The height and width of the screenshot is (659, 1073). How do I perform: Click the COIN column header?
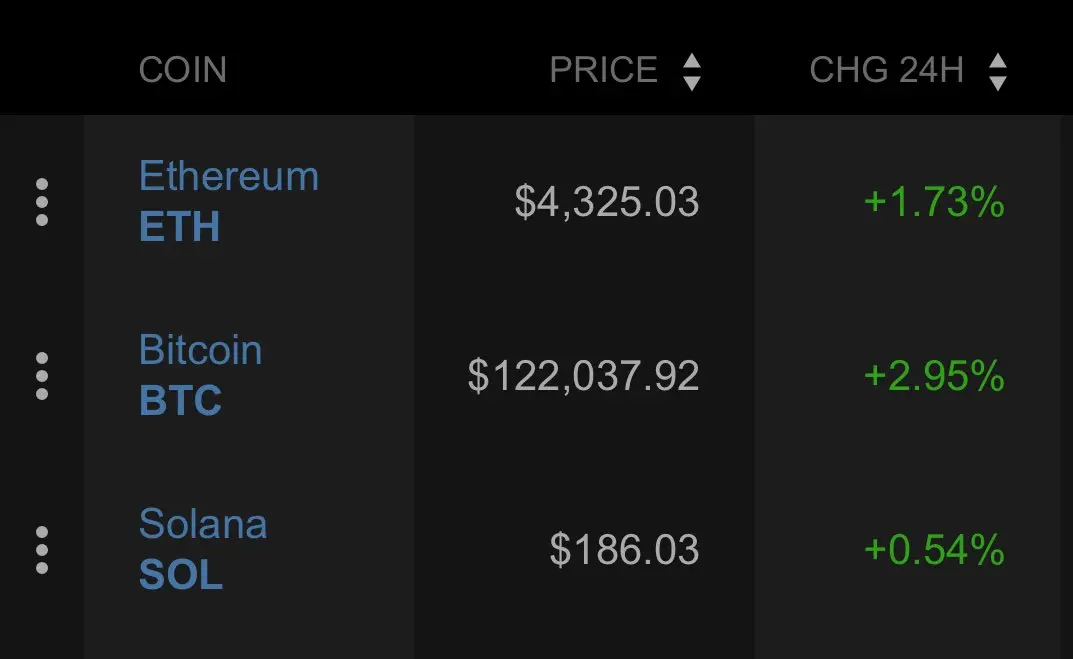pos(183,70)
